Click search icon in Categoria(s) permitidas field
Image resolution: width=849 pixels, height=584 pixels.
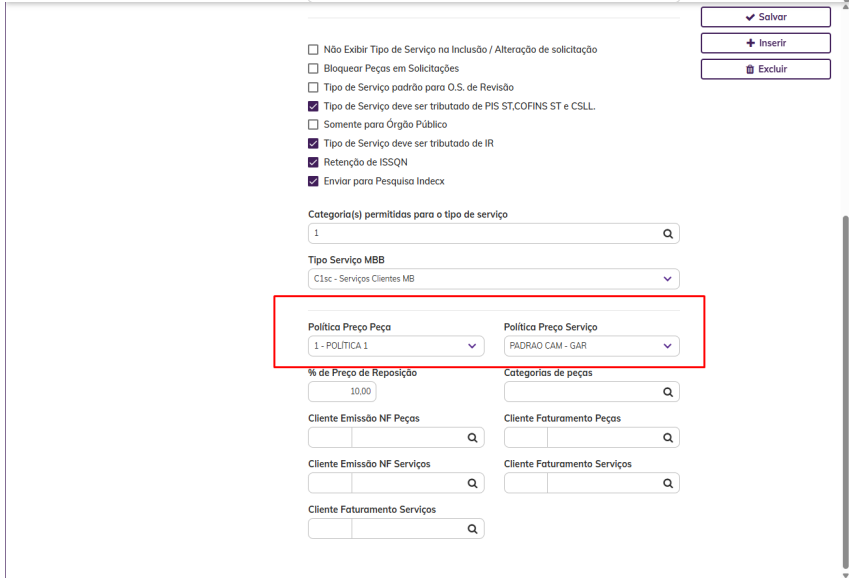tap(668, 233)
